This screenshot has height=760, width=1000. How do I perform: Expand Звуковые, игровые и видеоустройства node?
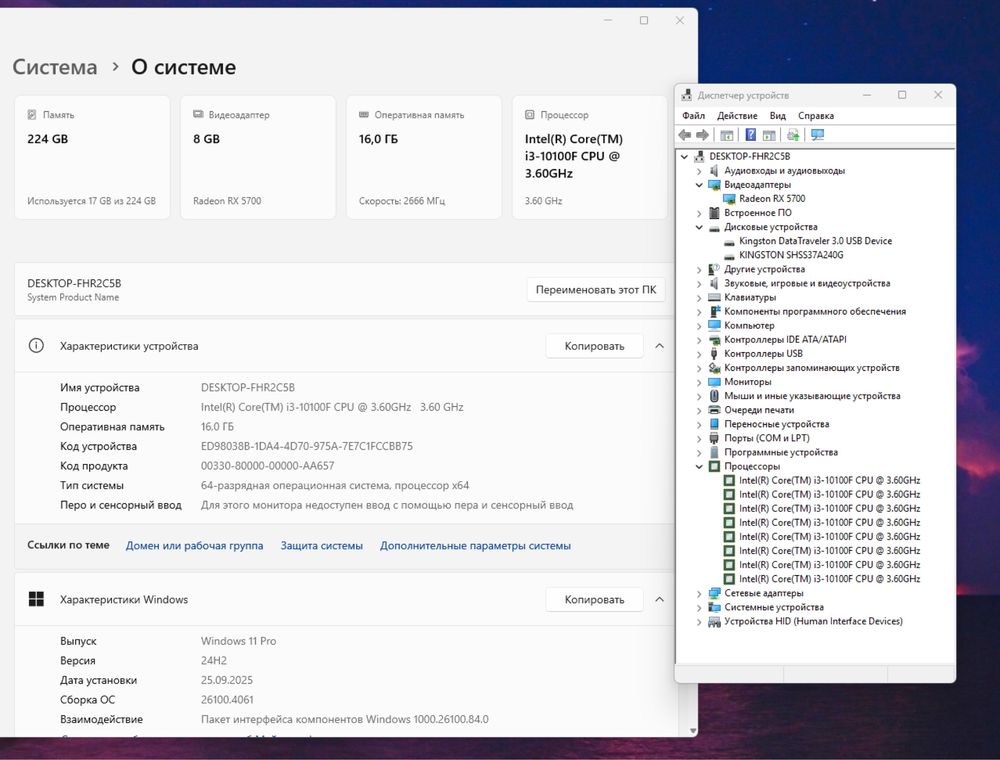pyautogui.click(x=699, y=284)
